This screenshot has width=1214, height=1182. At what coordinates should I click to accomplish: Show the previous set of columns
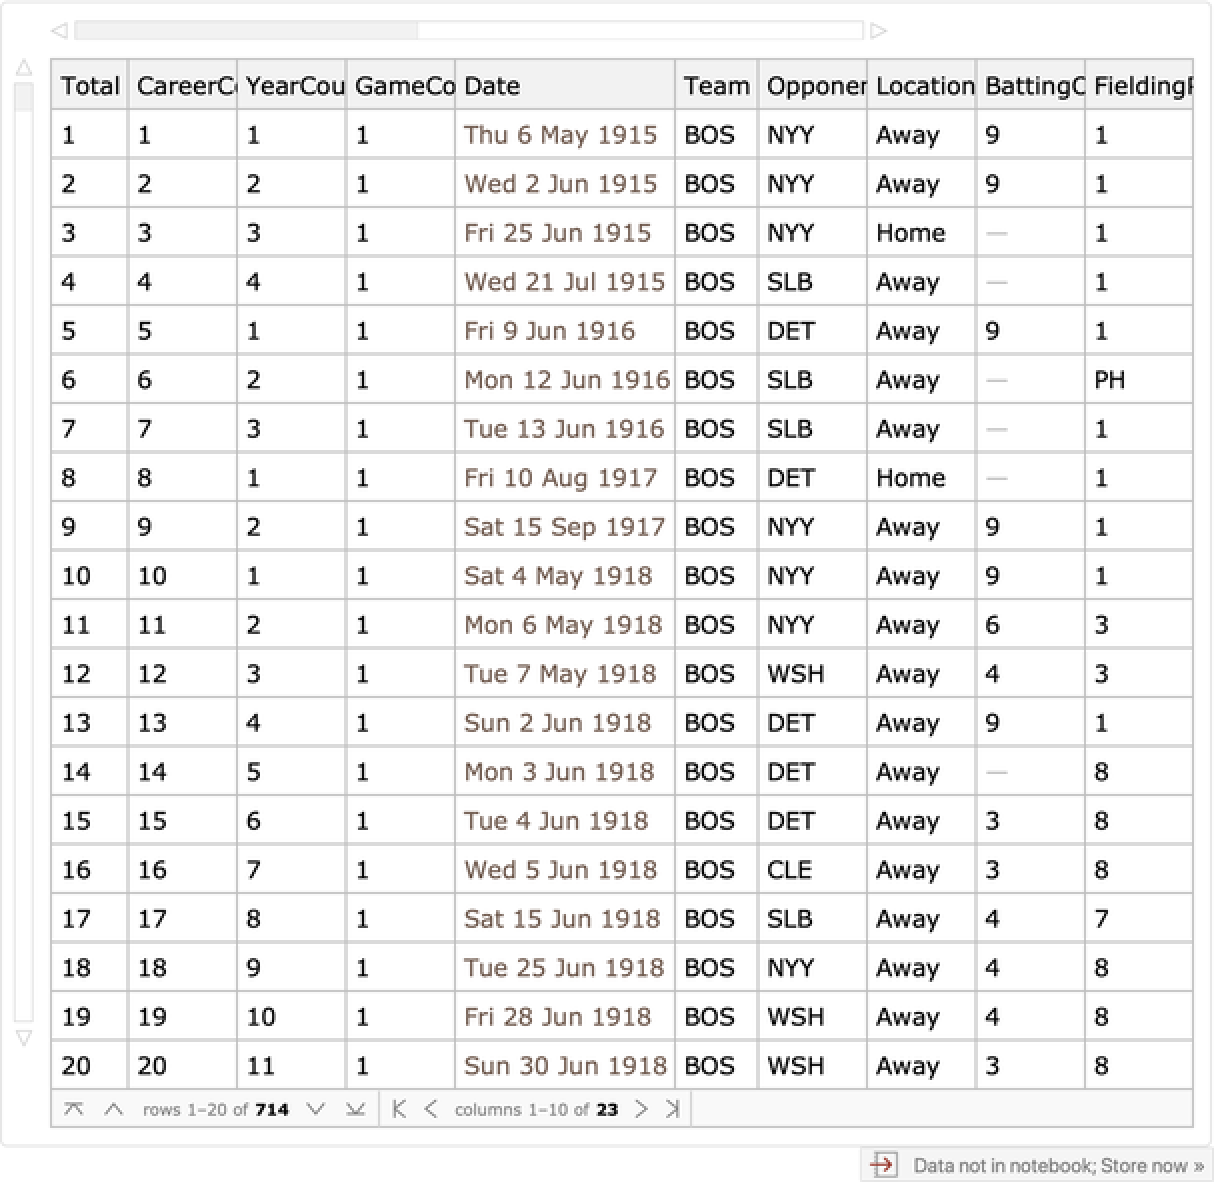[431, 1109]
